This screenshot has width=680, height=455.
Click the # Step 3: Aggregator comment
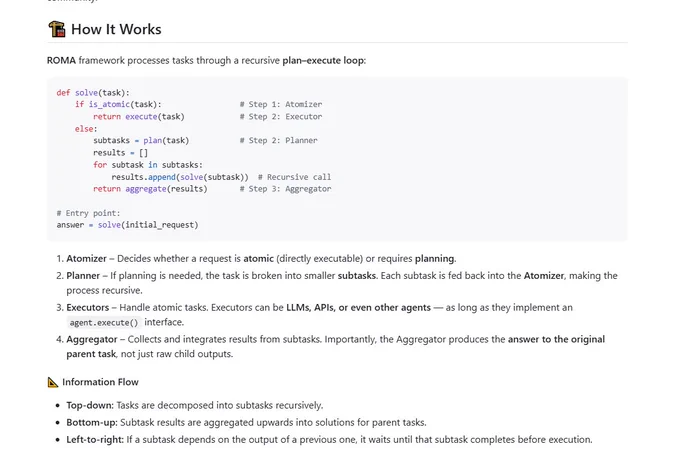coord(285,189)
